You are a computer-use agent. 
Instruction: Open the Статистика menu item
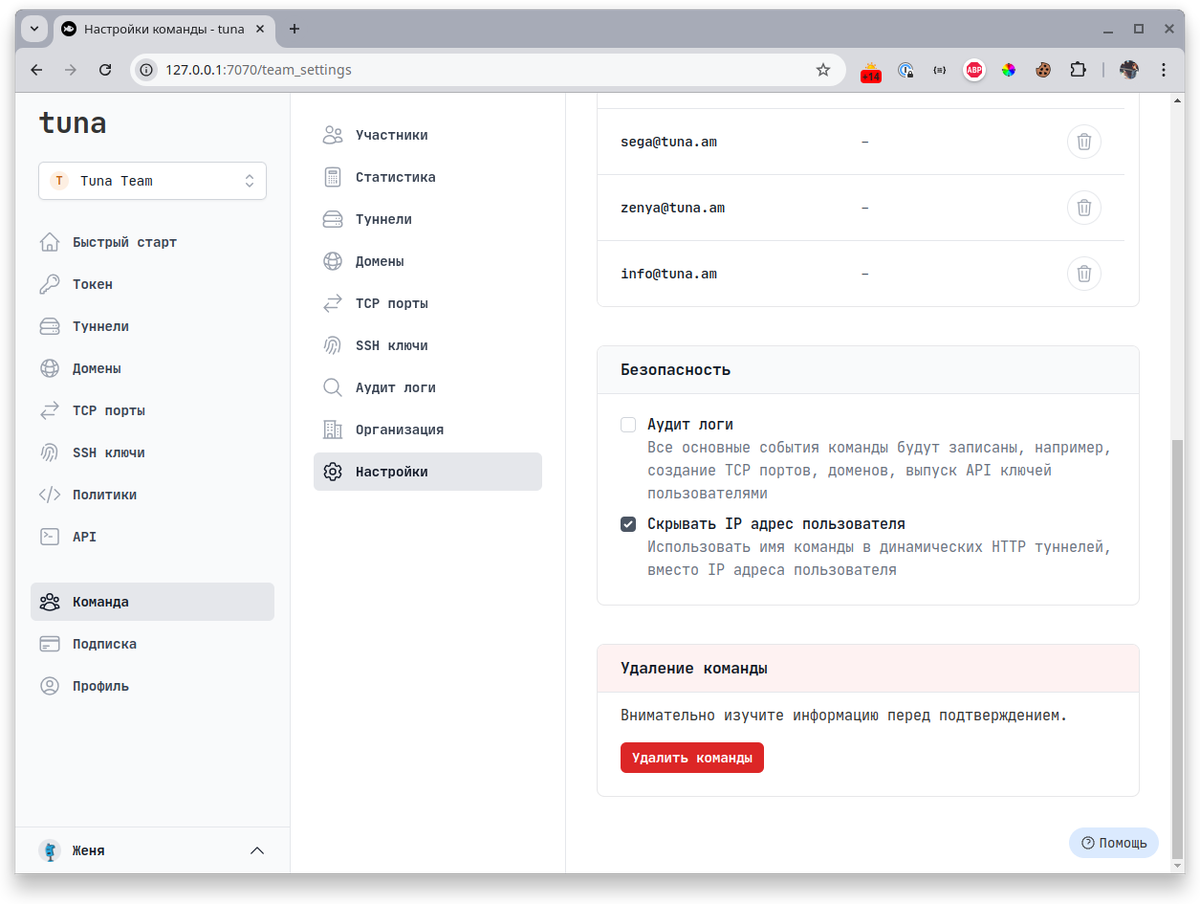point(394,177)
